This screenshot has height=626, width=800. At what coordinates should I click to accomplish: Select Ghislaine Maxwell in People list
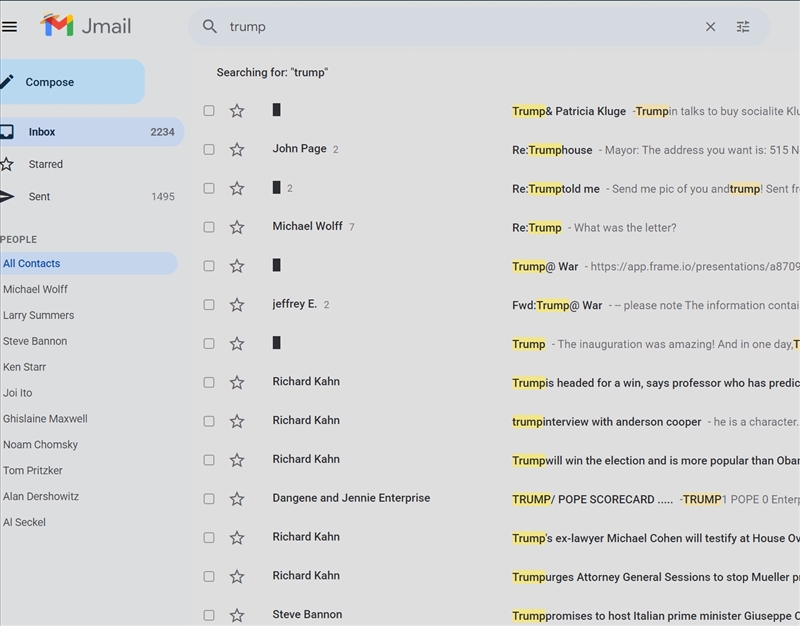[x=45, y=419]
